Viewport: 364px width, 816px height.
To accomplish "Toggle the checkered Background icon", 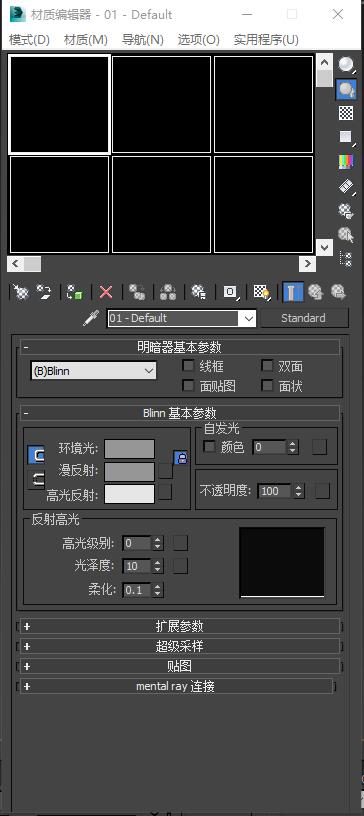I will click(345, 112).
